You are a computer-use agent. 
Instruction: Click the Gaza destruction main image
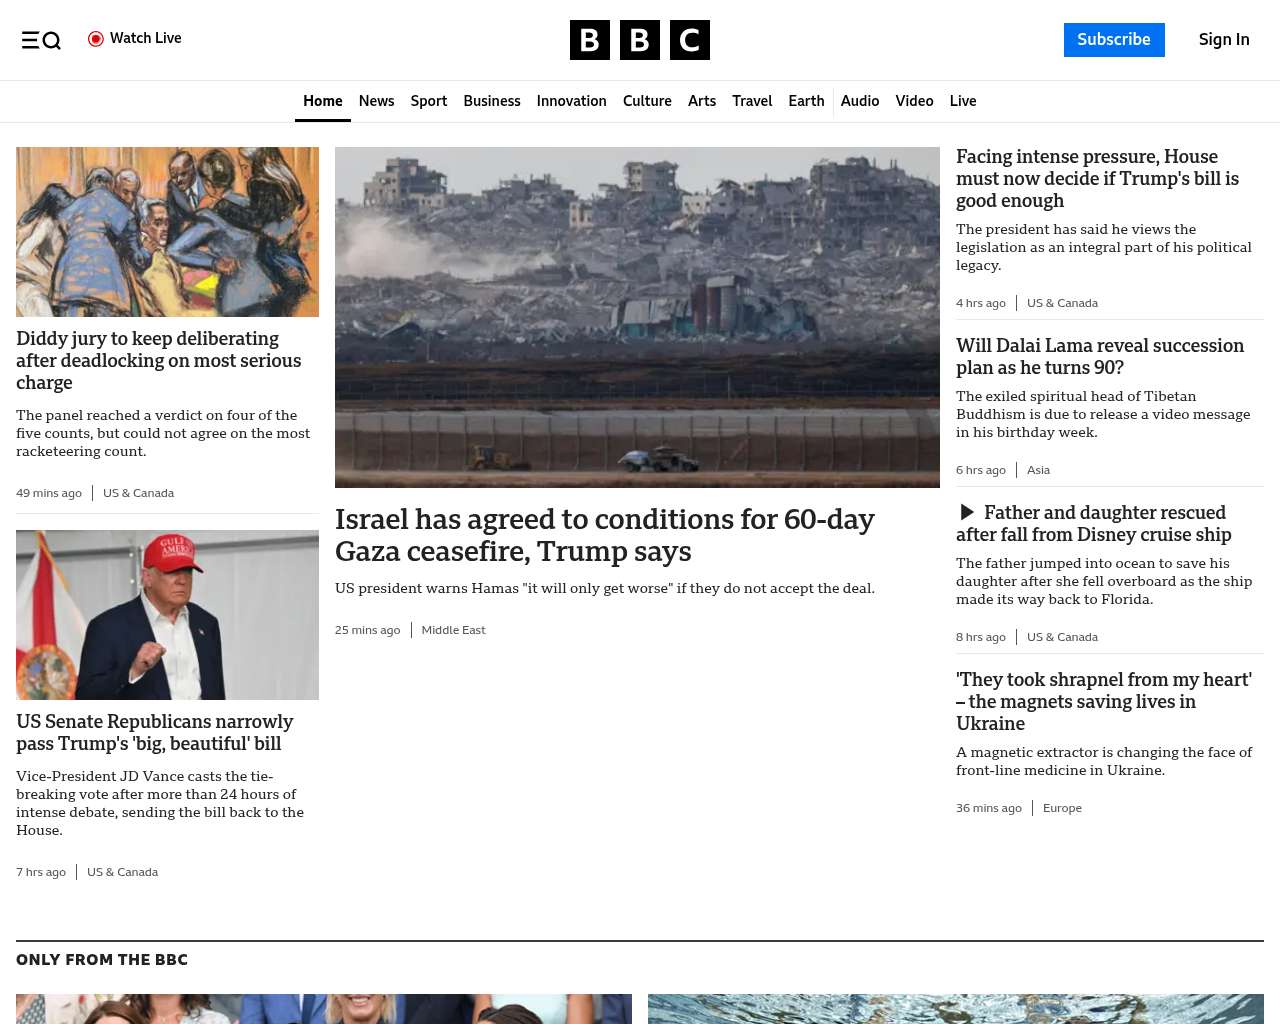pos(637,317)
